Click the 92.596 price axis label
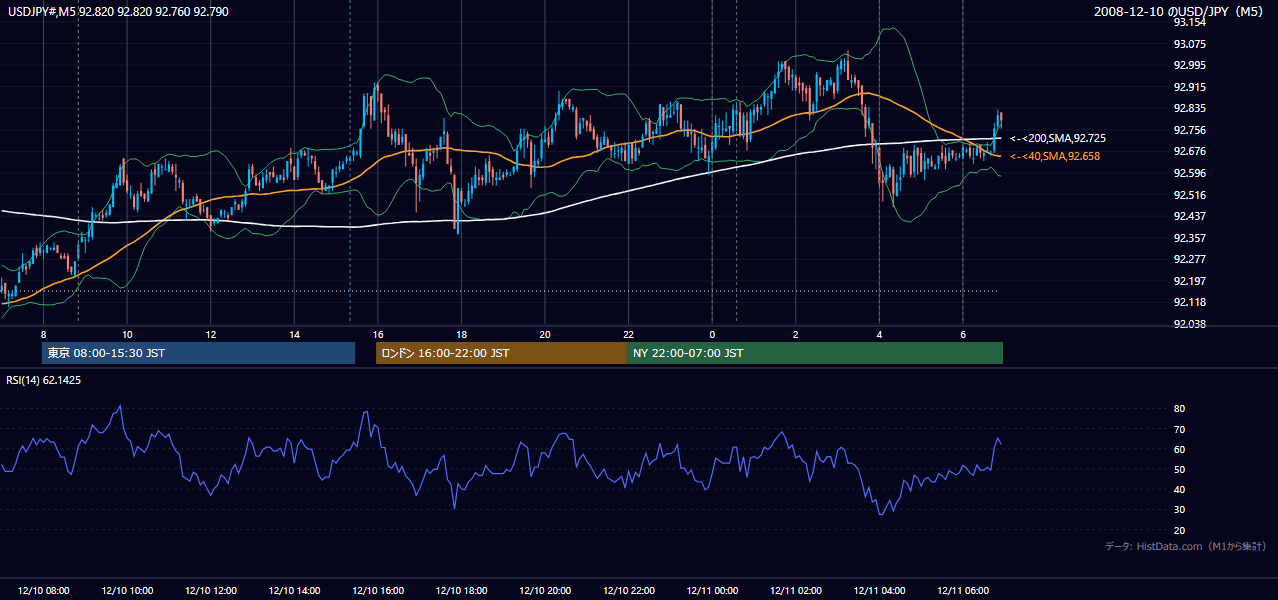 [x=1189, y=173]
